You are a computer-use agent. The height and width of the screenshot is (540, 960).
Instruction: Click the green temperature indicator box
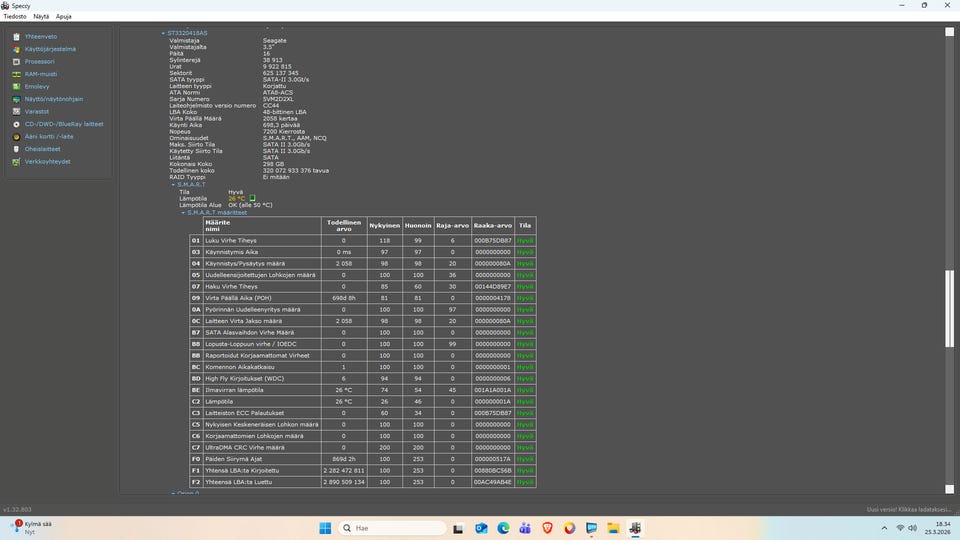pos(252,198)
